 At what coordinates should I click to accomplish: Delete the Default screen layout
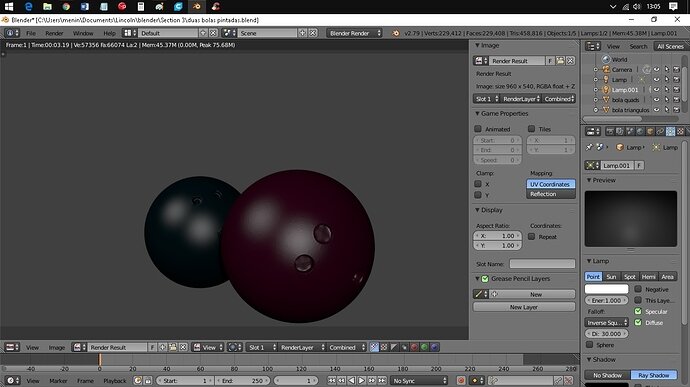pyautogui.click(x=213, y=33)
